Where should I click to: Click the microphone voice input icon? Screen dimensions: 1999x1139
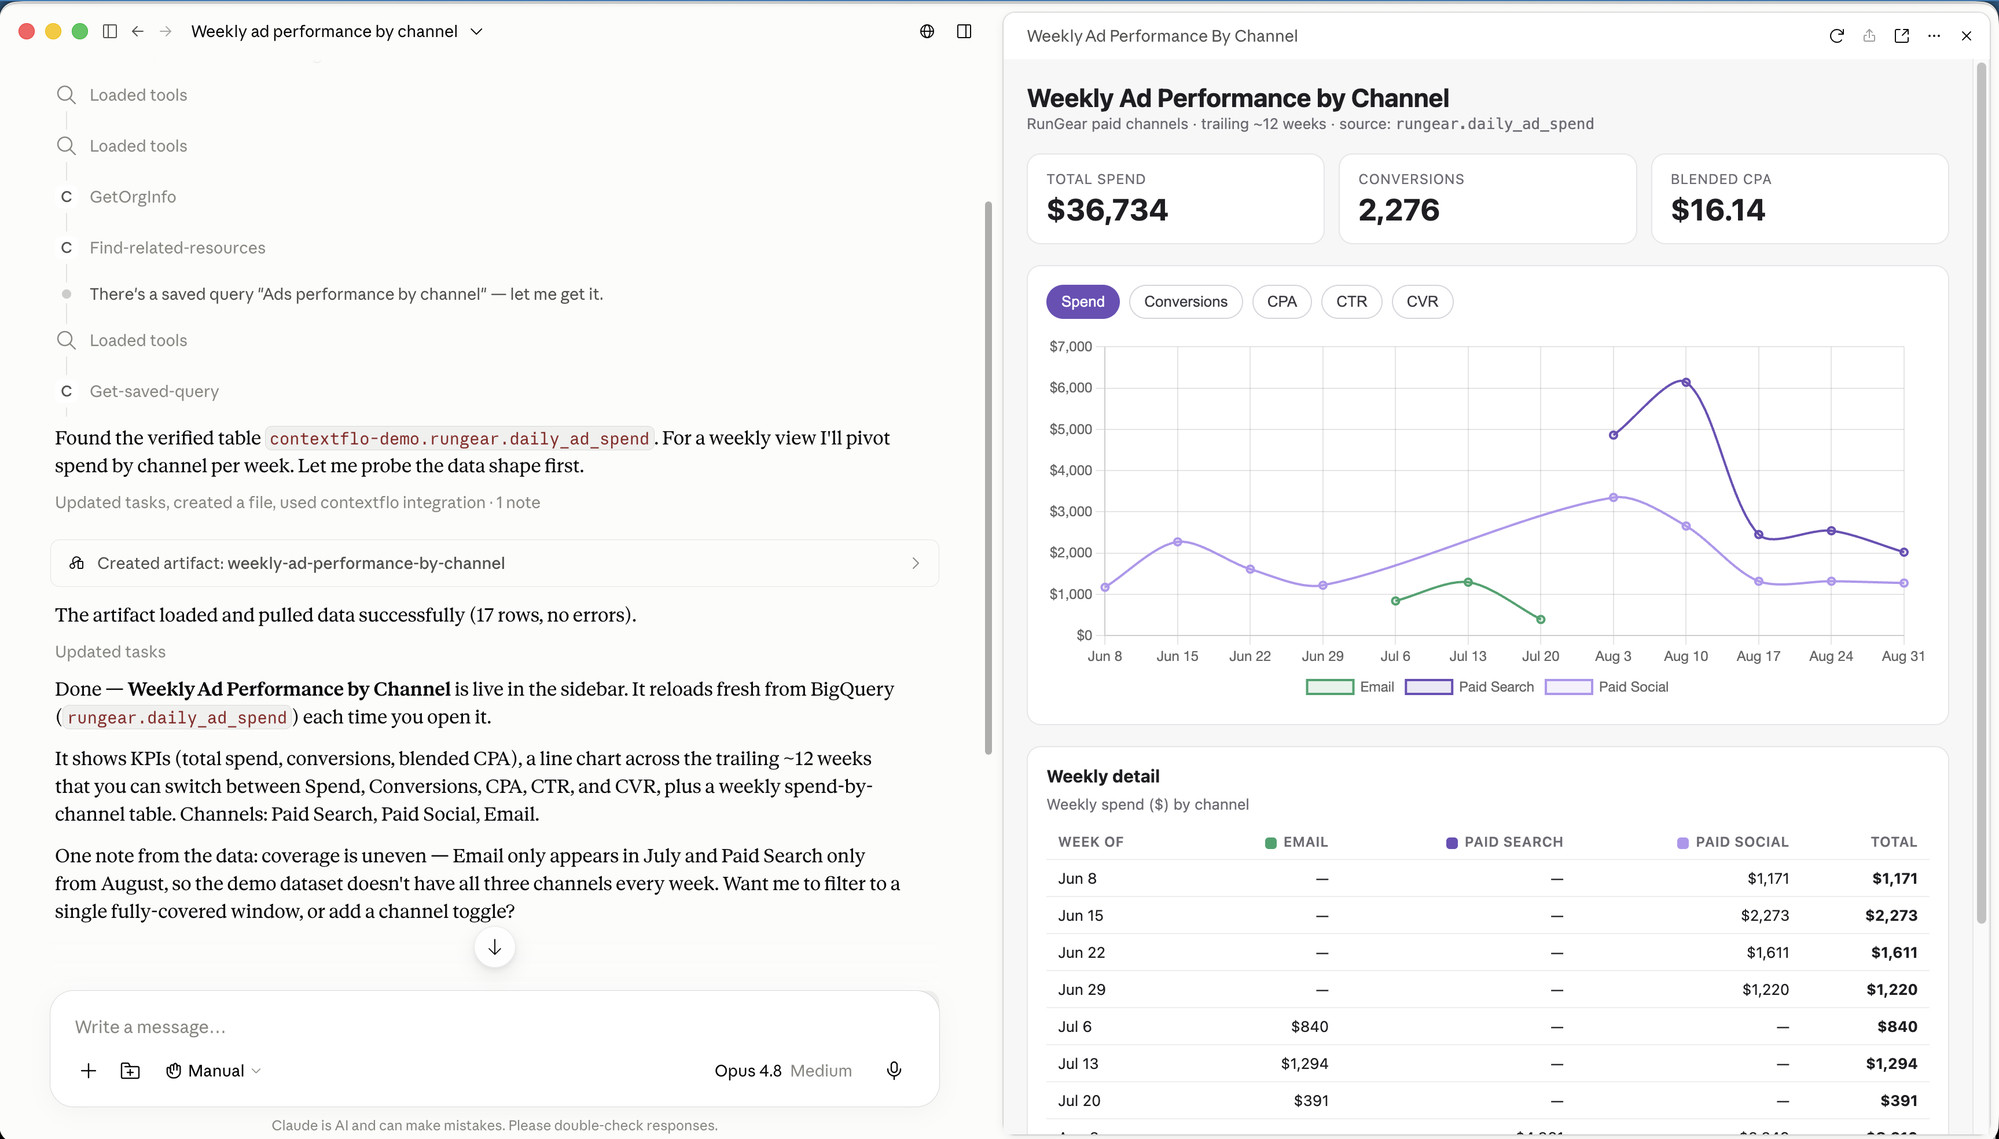894,1070
